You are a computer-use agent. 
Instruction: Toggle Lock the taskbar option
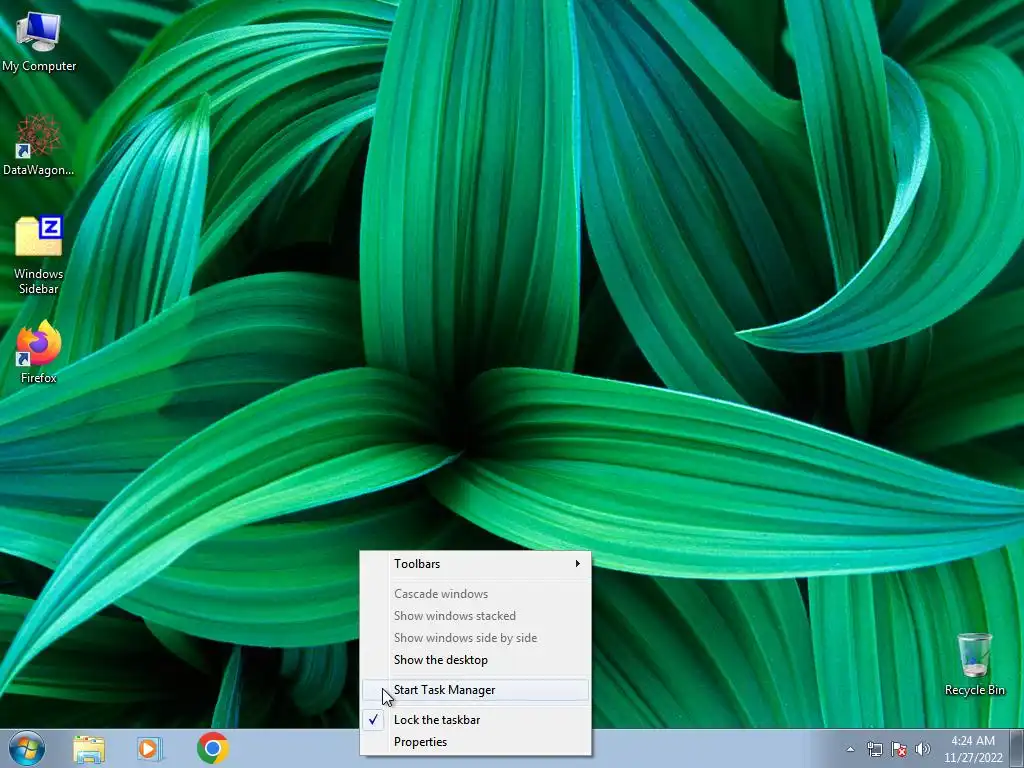475,720
